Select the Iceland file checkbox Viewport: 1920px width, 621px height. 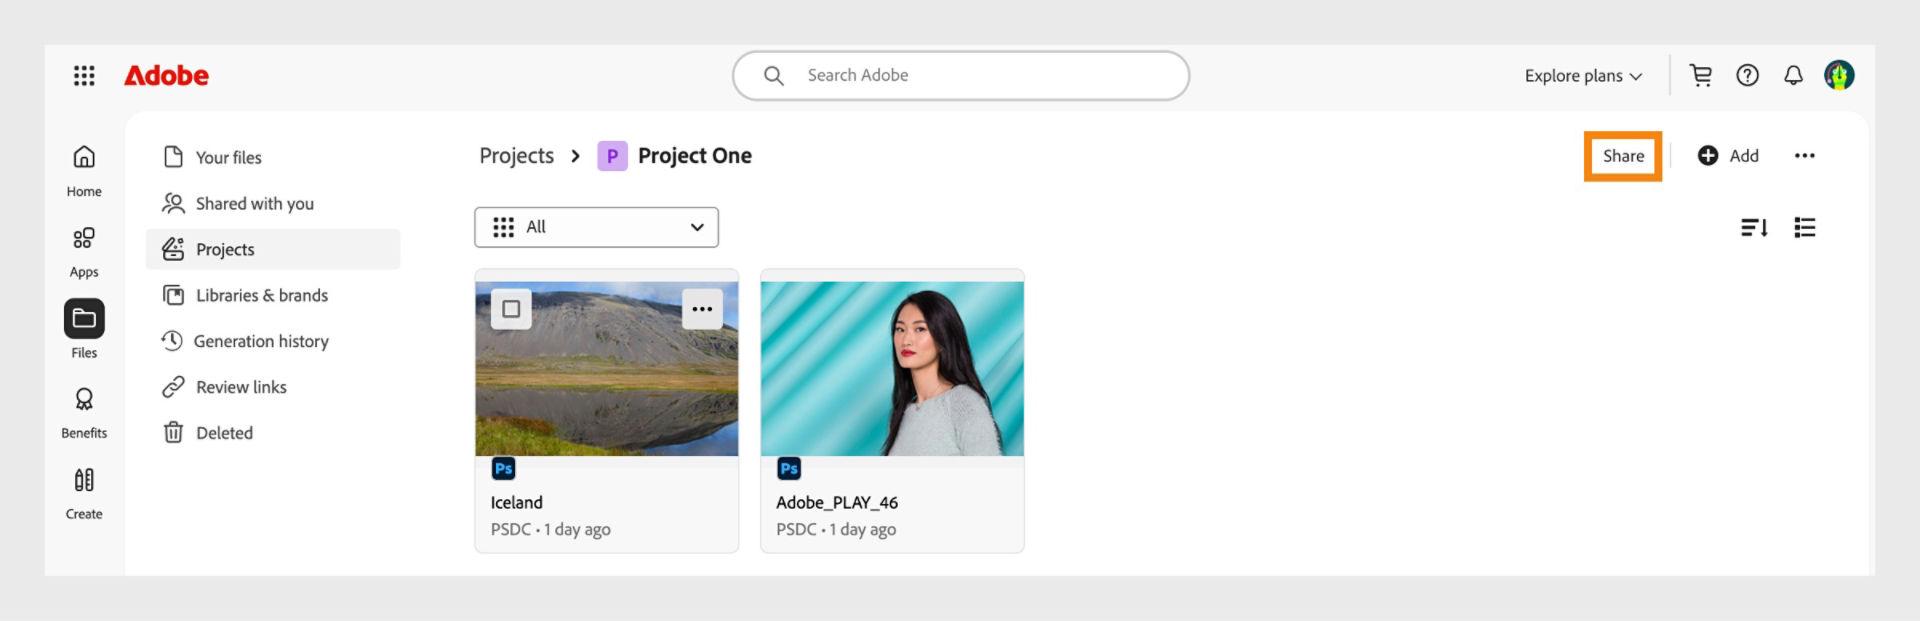click(x=511, y=309)
